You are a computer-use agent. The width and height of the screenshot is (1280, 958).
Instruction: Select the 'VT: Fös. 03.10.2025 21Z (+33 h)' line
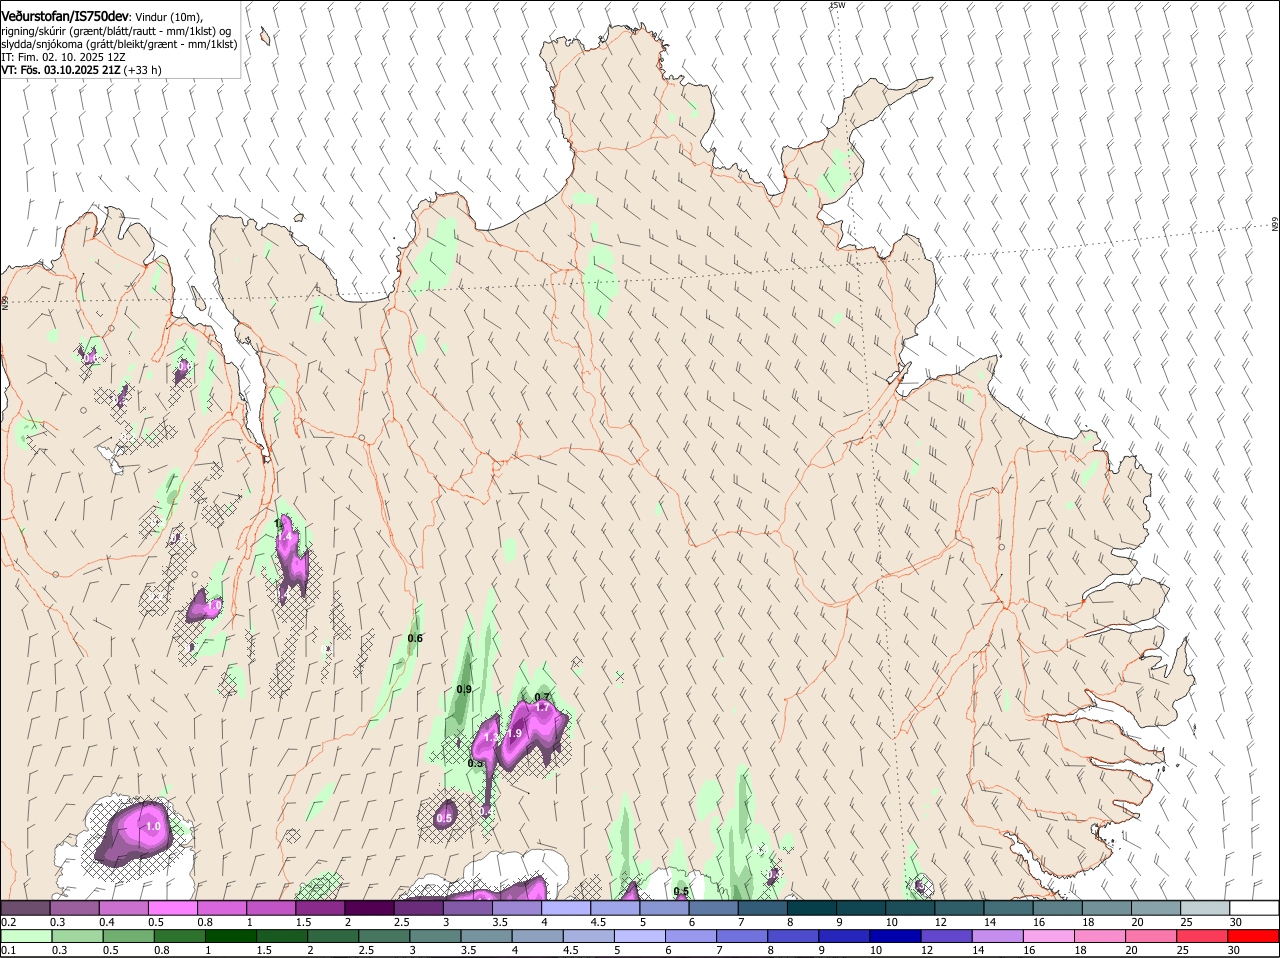pyautogui.click(x=81, y=70)
